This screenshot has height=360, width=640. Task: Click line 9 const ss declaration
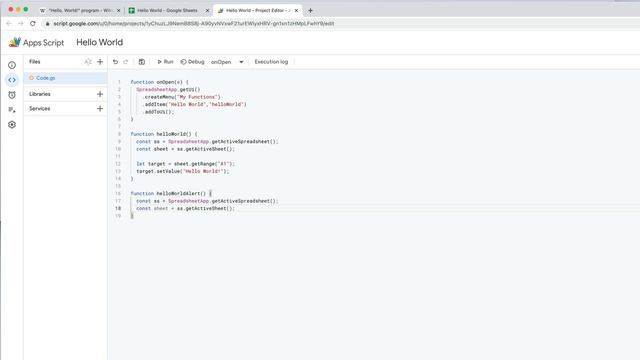pos(207,141)
